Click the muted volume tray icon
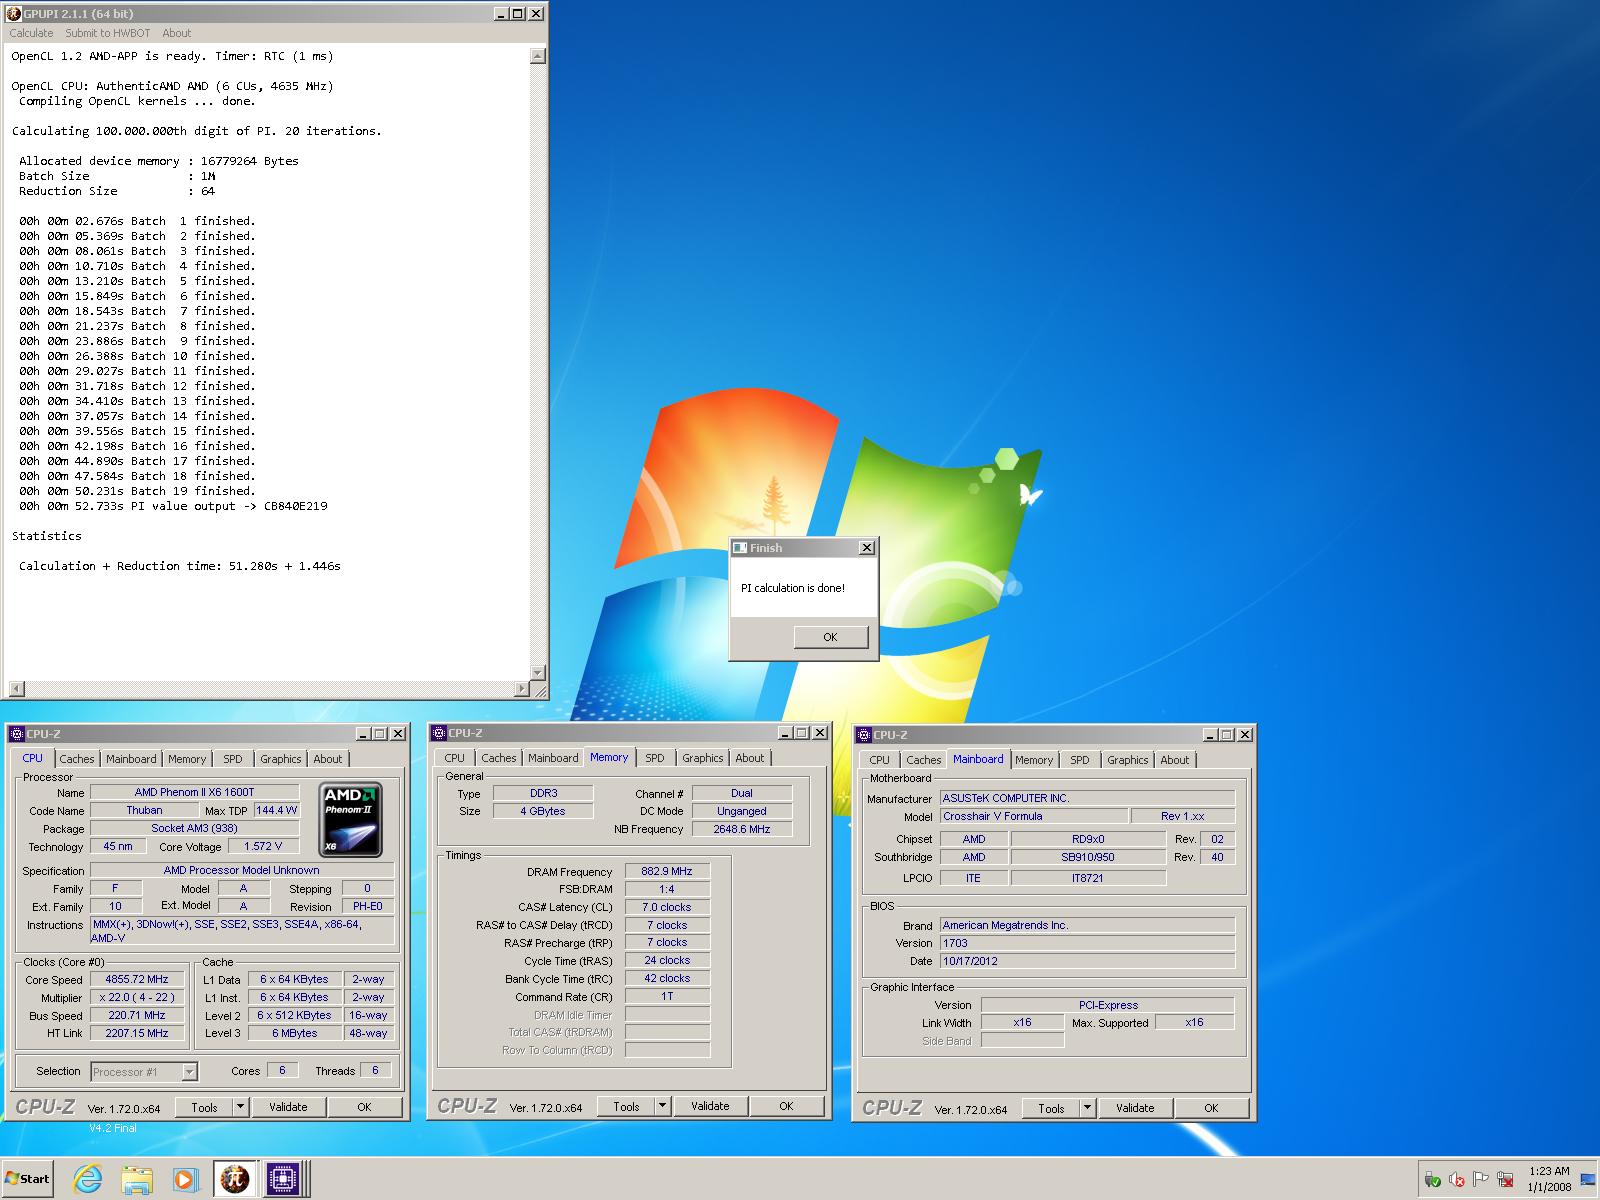The height and width of the screenshot is (1200, 1600). (x=1457, y=1180)
